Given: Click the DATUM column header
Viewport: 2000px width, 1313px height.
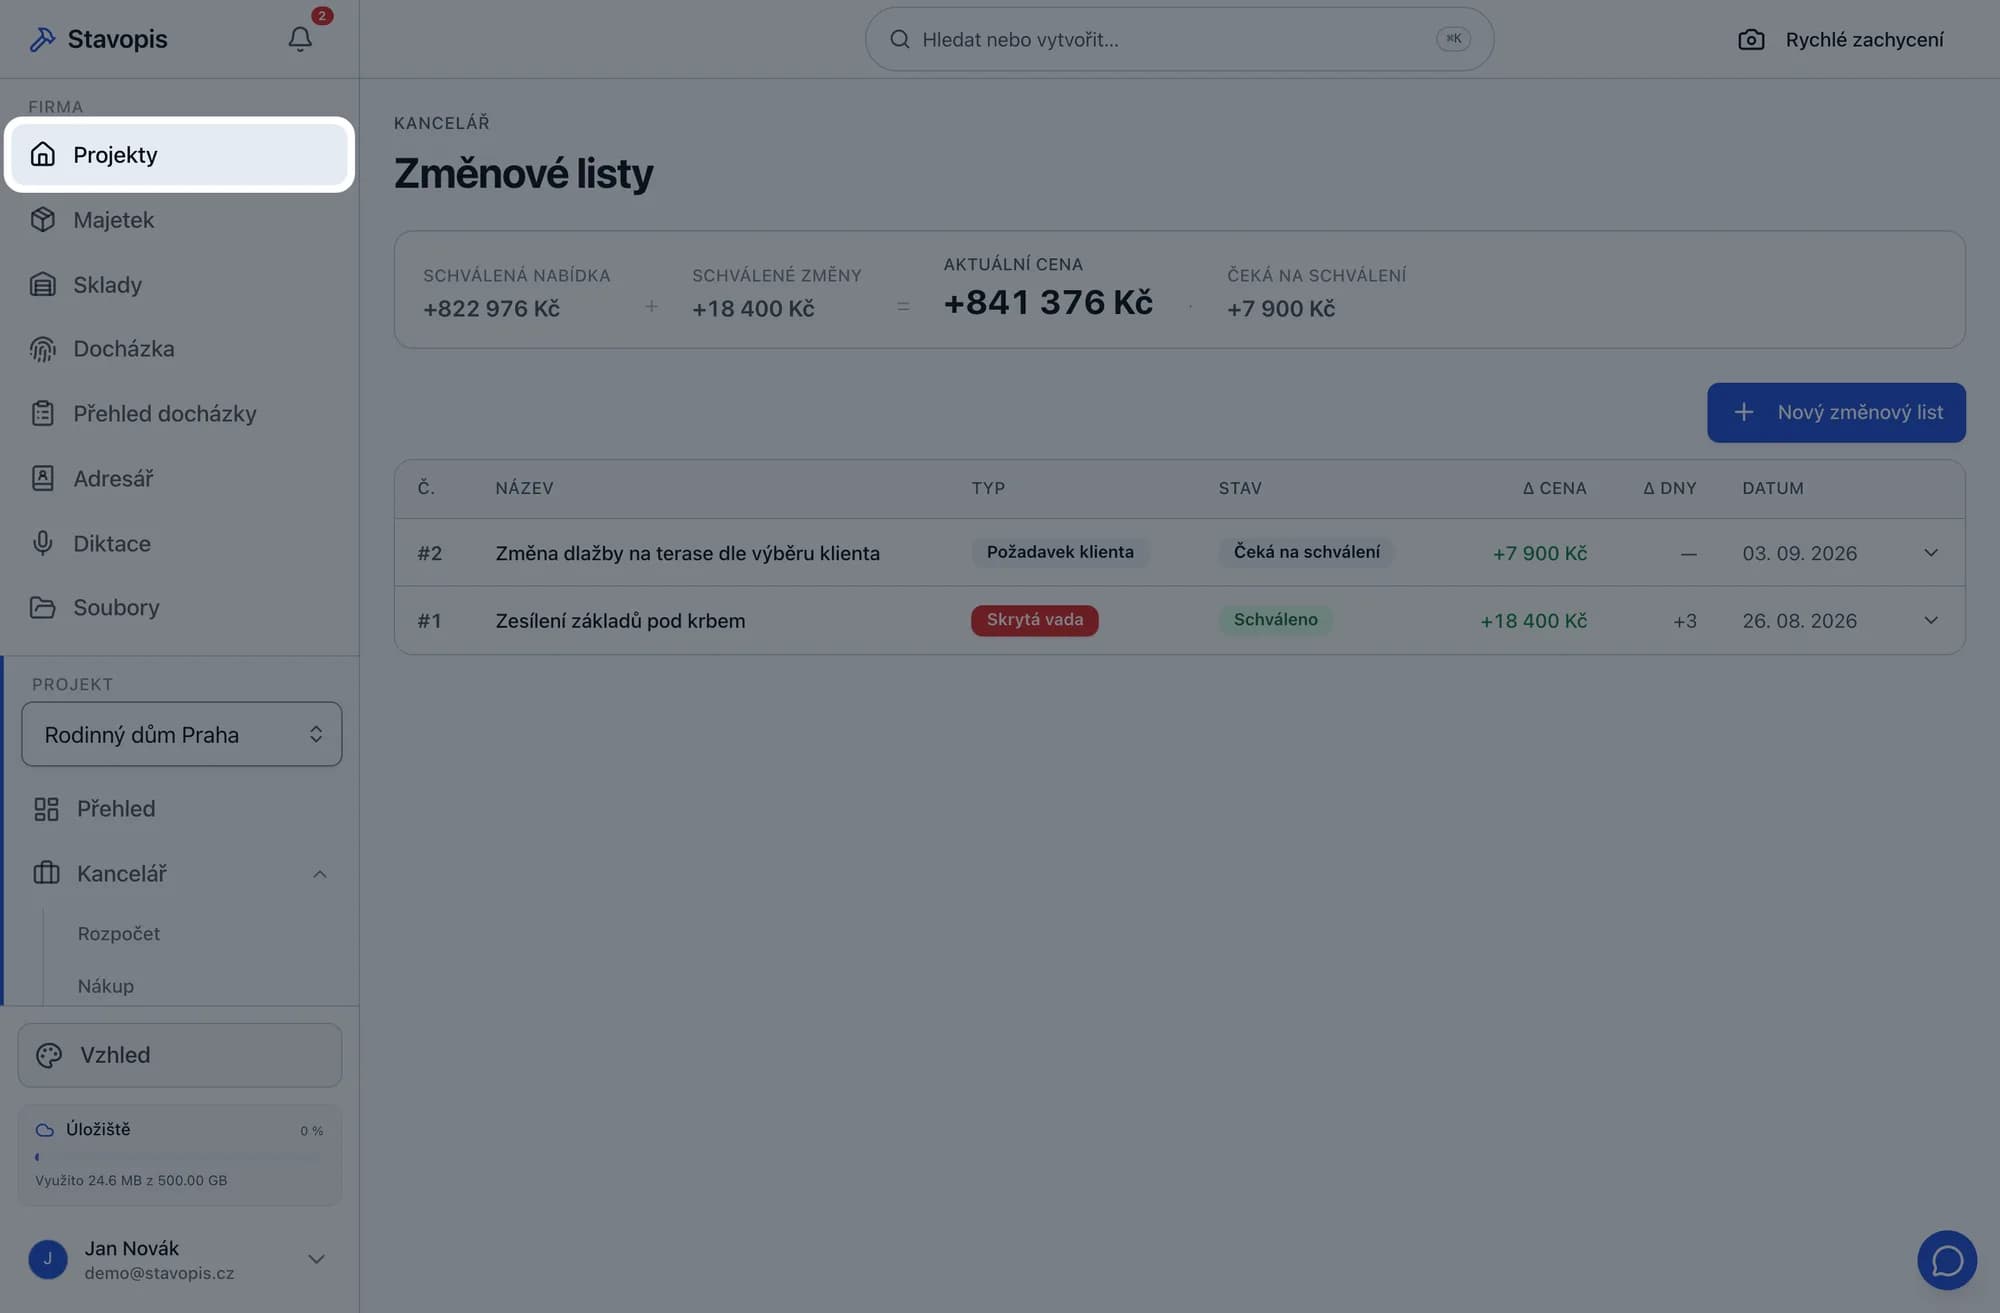Looking at the screenshot, I should pos(1773,488).
